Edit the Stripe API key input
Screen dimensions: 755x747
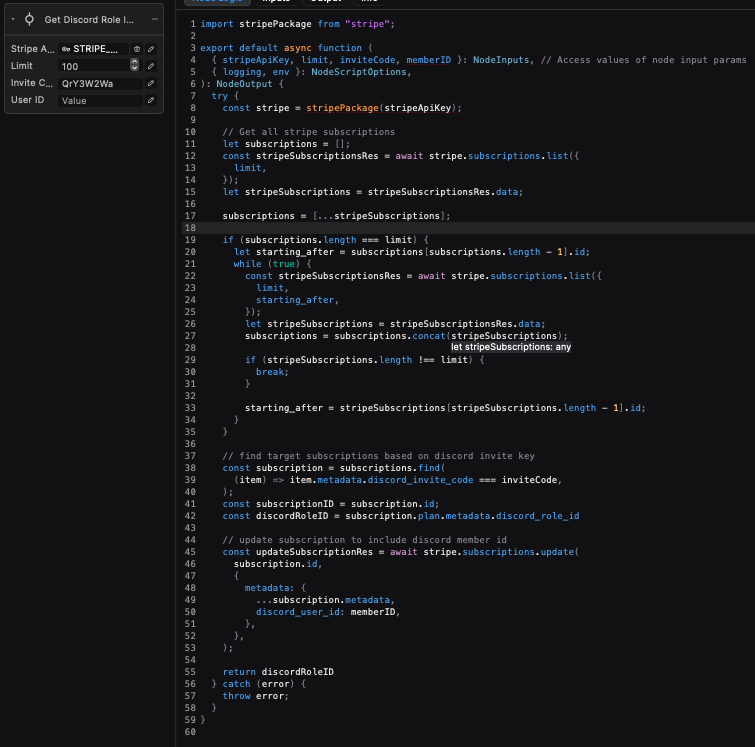[151, 49]
